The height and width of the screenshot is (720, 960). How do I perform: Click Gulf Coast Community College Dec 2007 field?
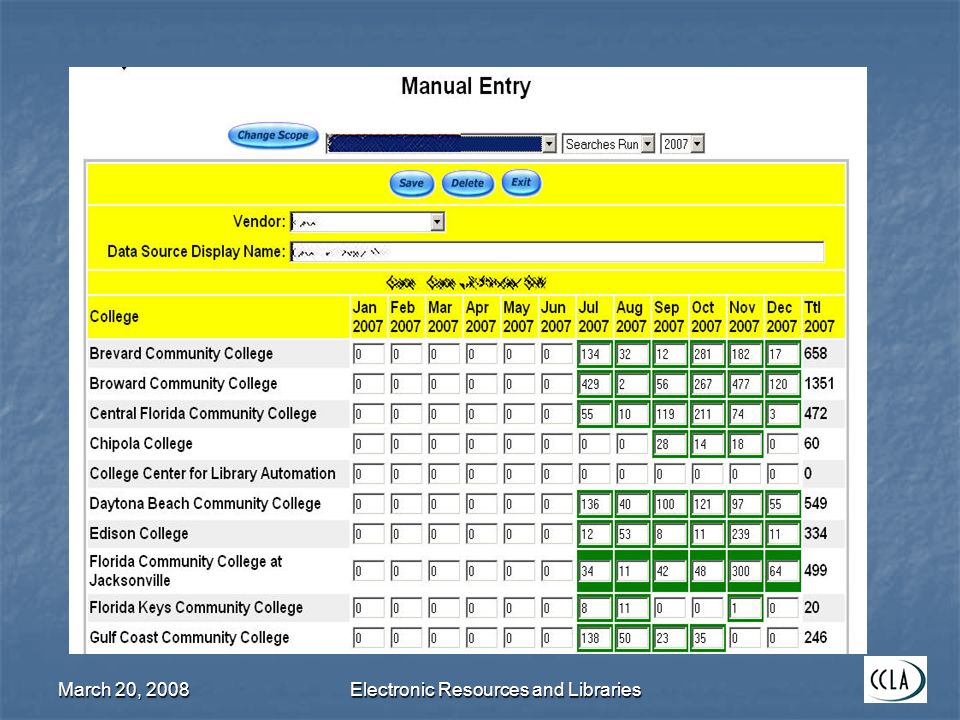pyautogui.click(x=783, y=638)
